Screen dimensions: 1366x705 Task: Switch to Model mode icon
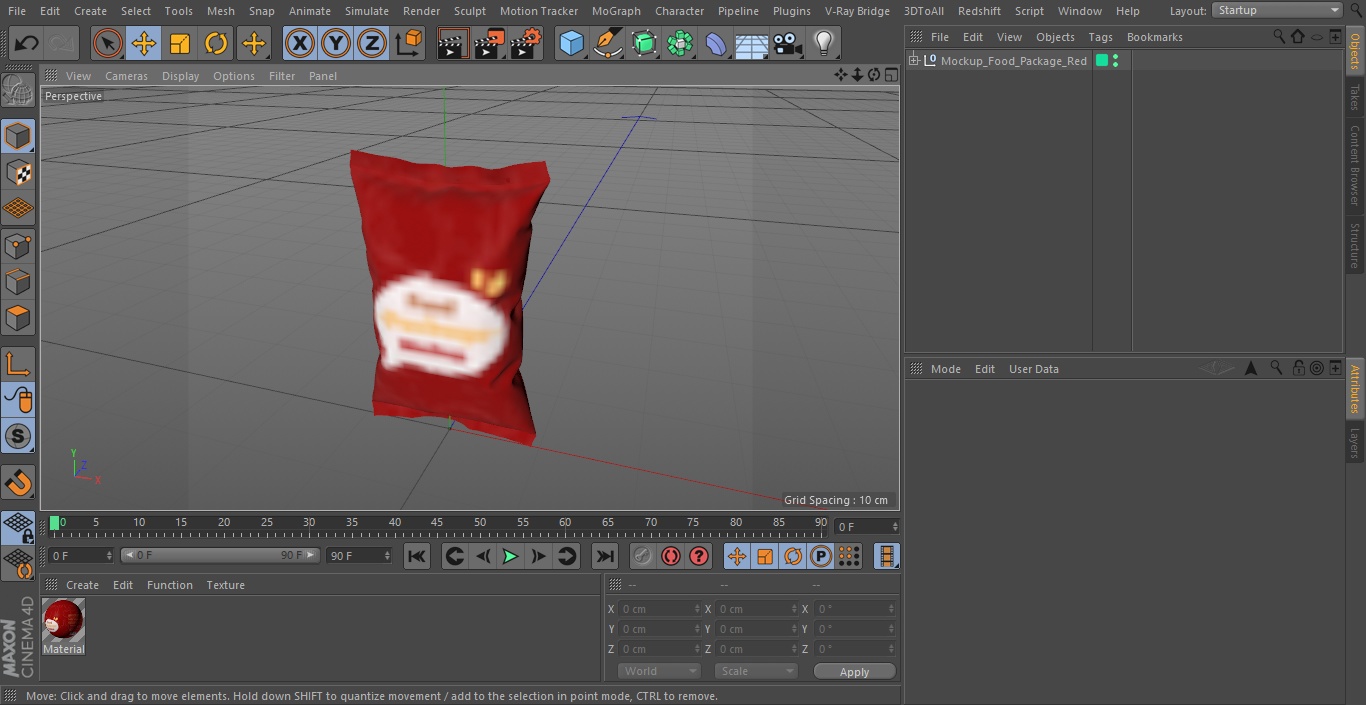pos(18,136)
